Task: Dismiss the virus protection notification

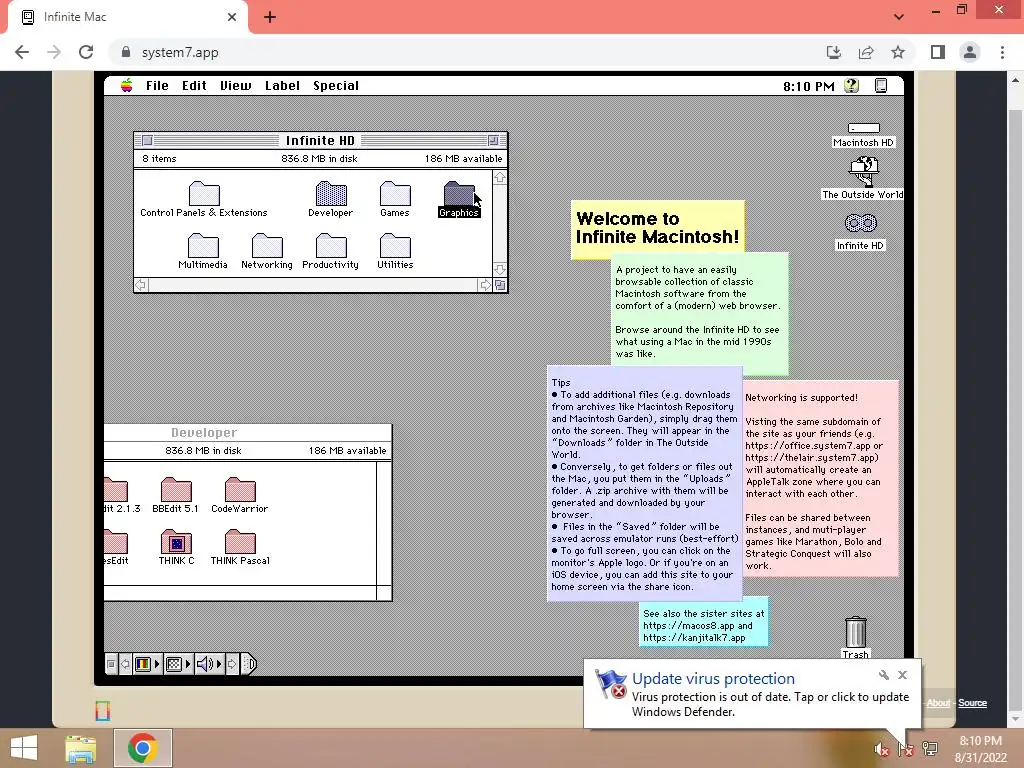Action: click(903, 675)
